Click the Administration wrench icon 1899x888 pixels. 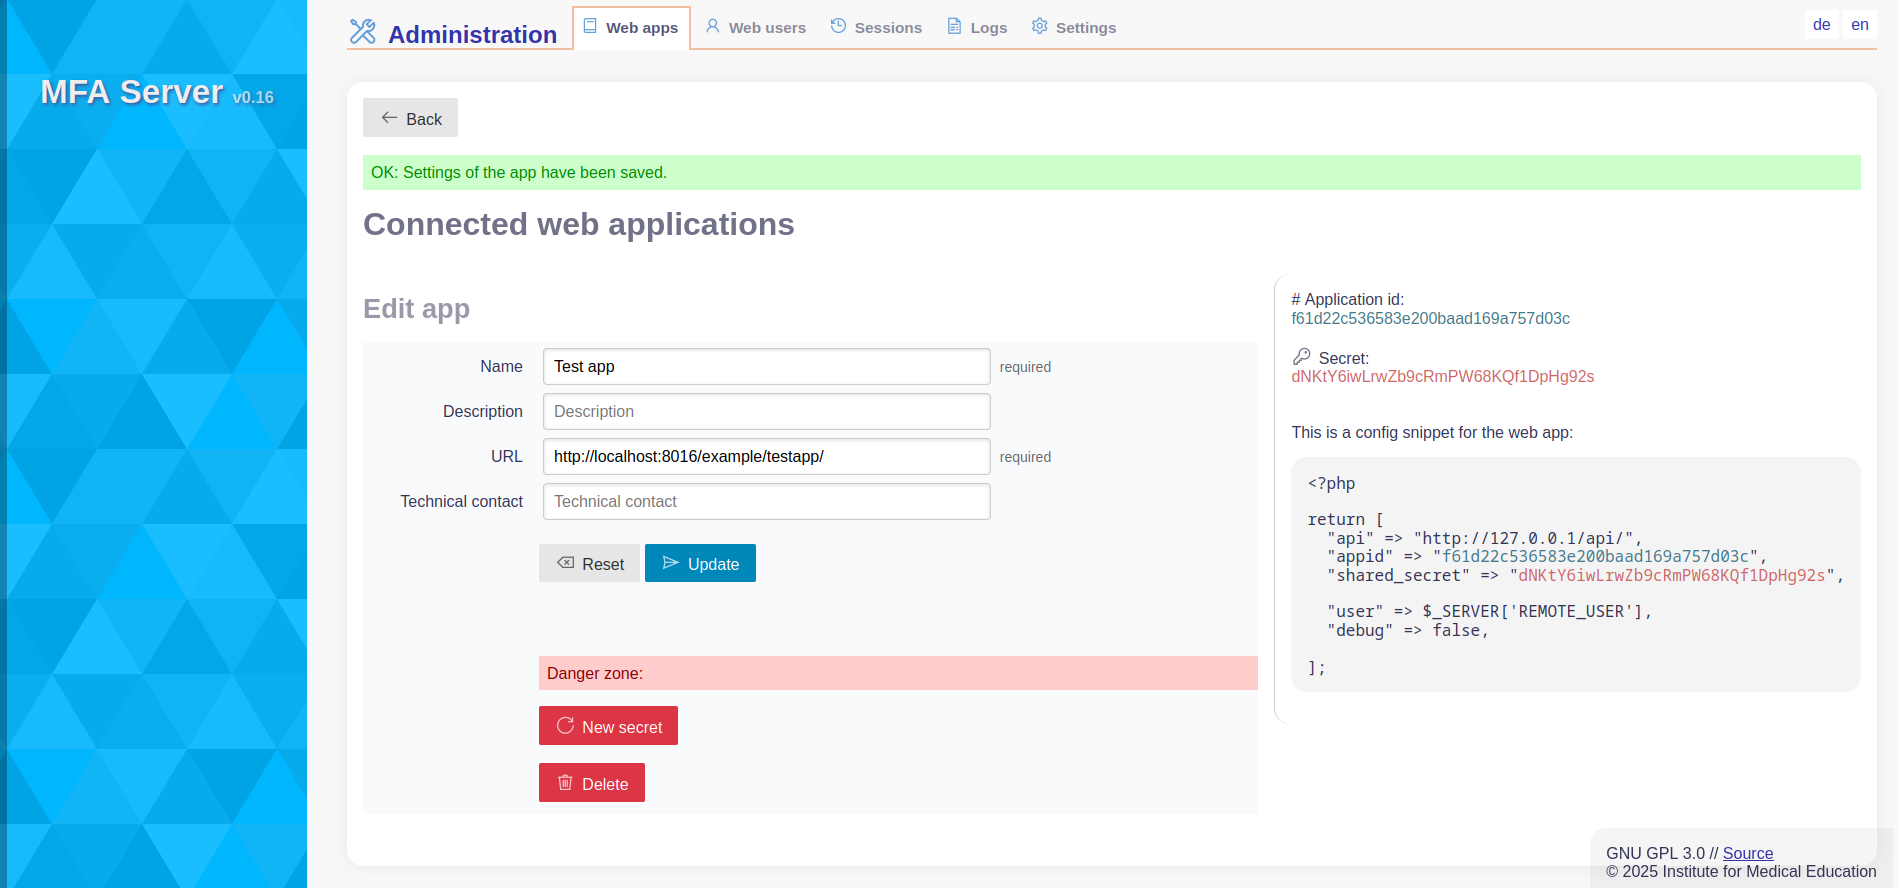click(362, 32)
